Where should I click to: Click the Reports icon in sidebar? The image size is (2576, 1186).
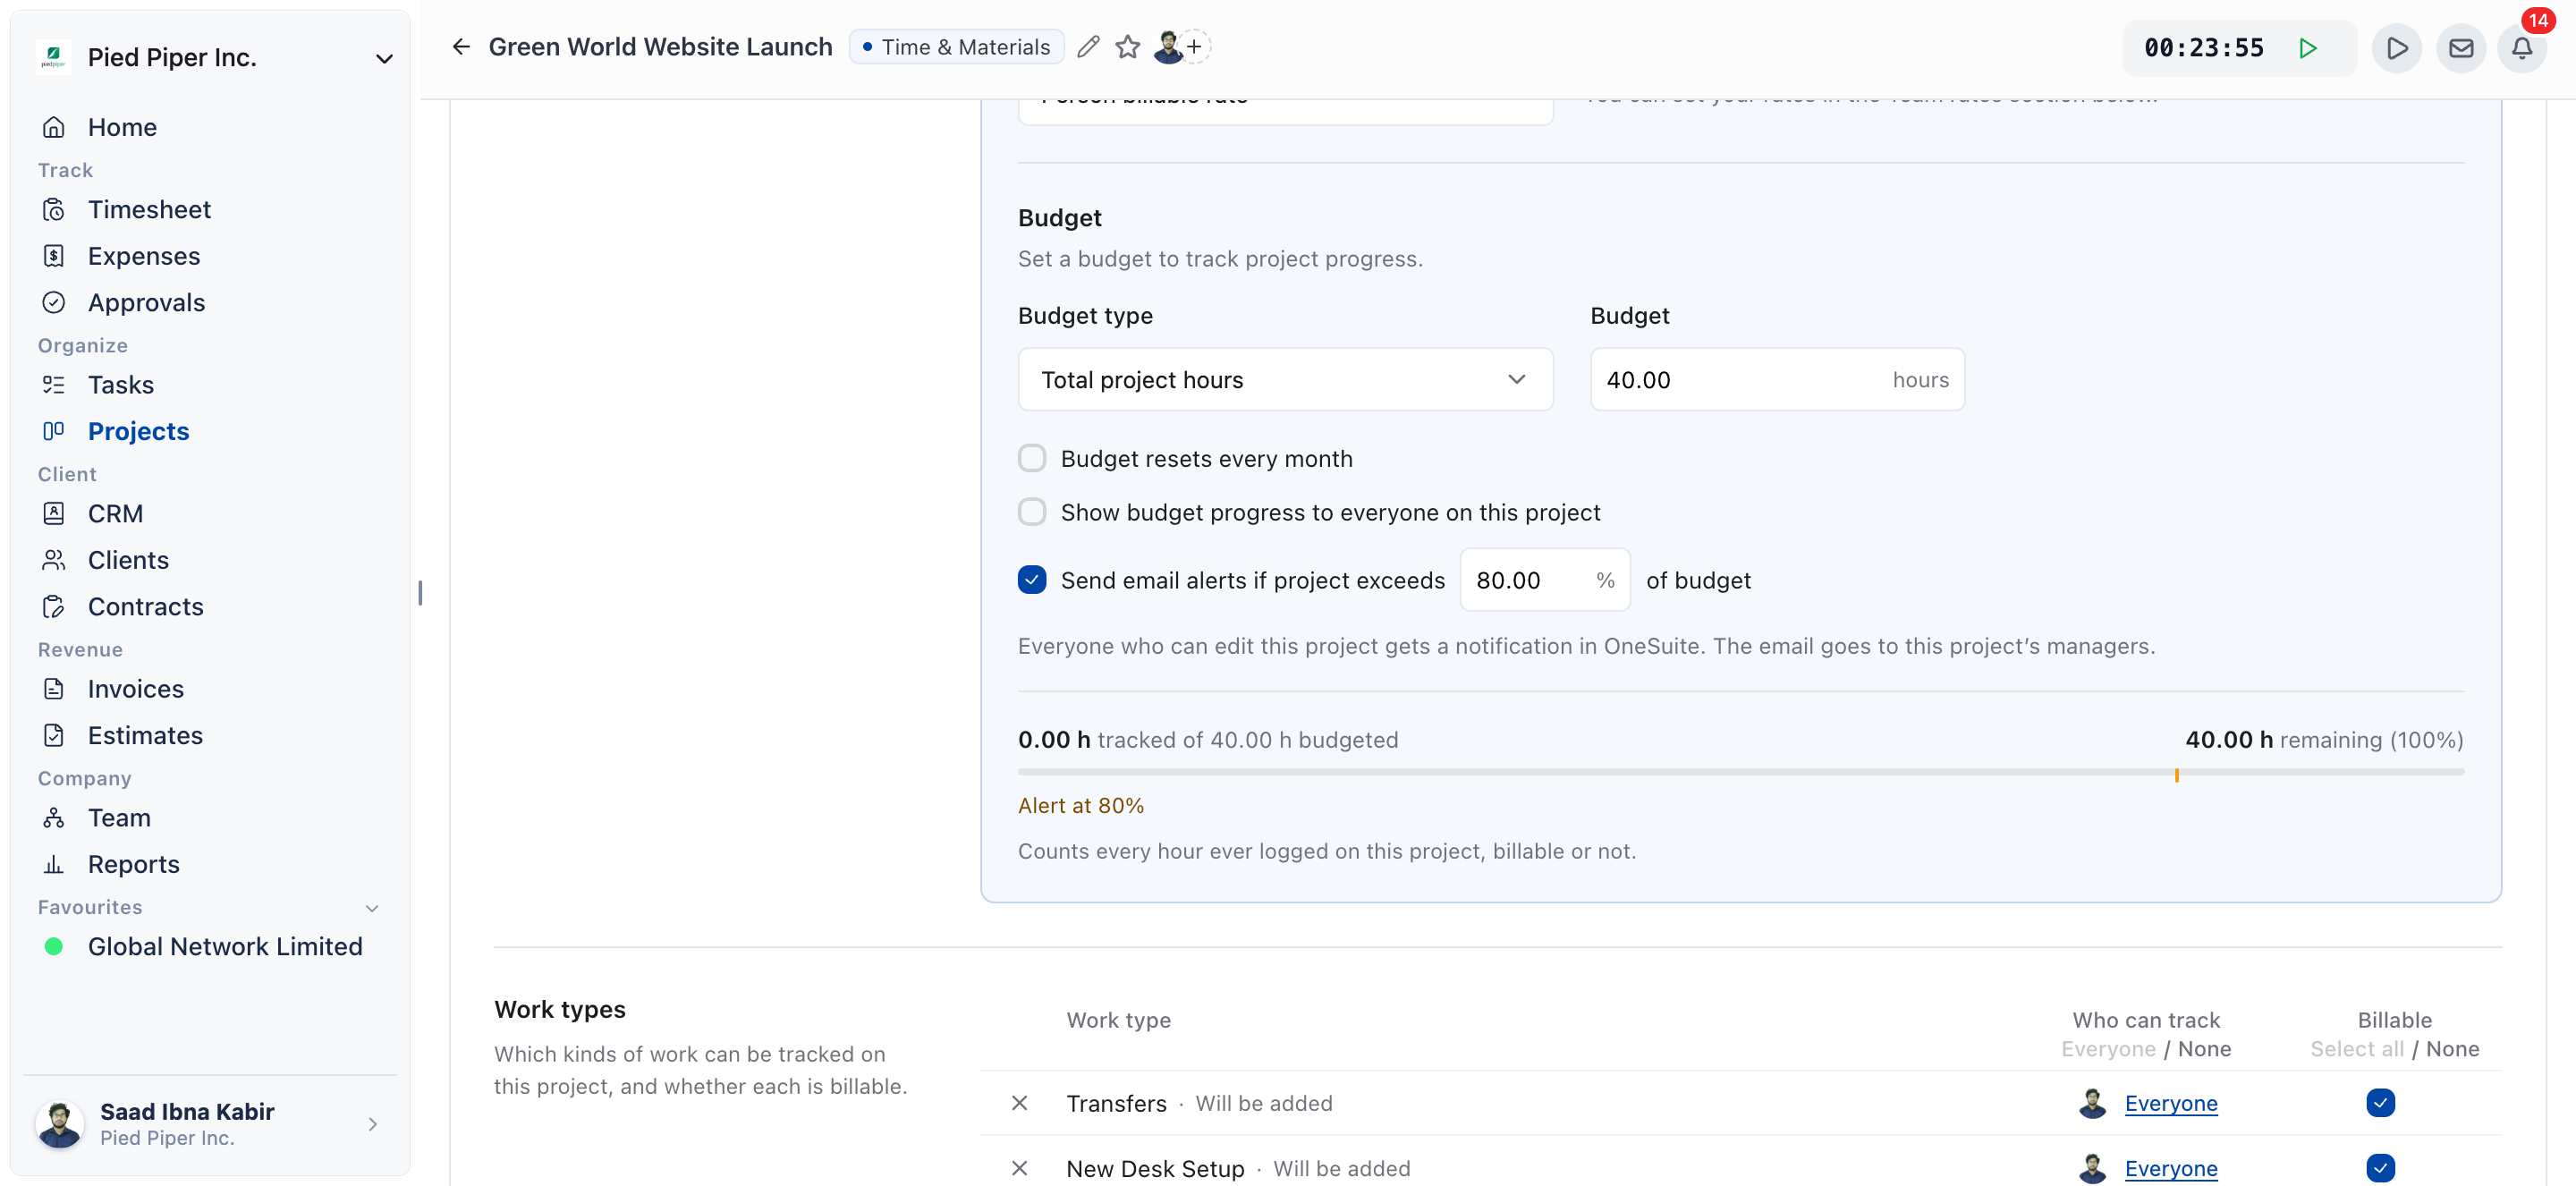pyautogui.click(x=53, y=864)
